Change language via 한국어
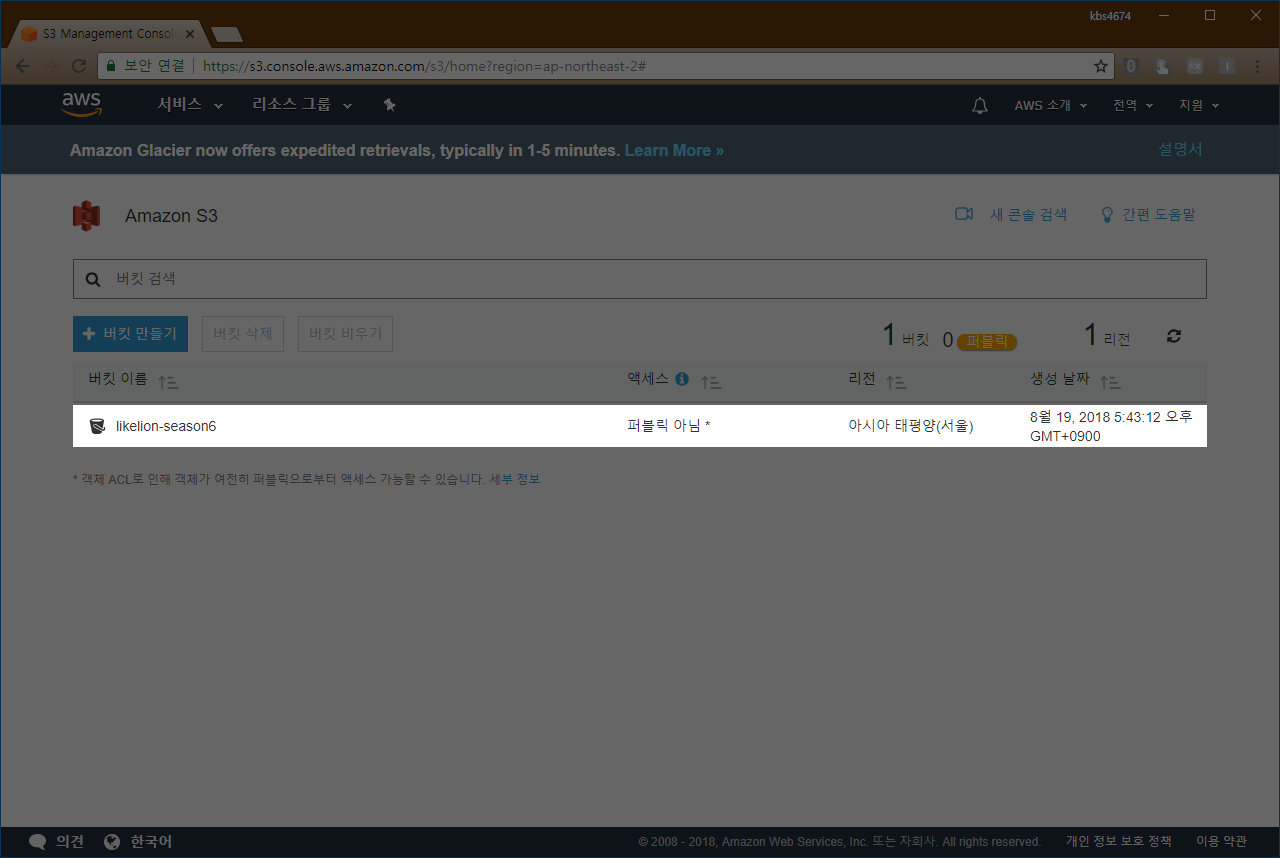 coord(151,842)
